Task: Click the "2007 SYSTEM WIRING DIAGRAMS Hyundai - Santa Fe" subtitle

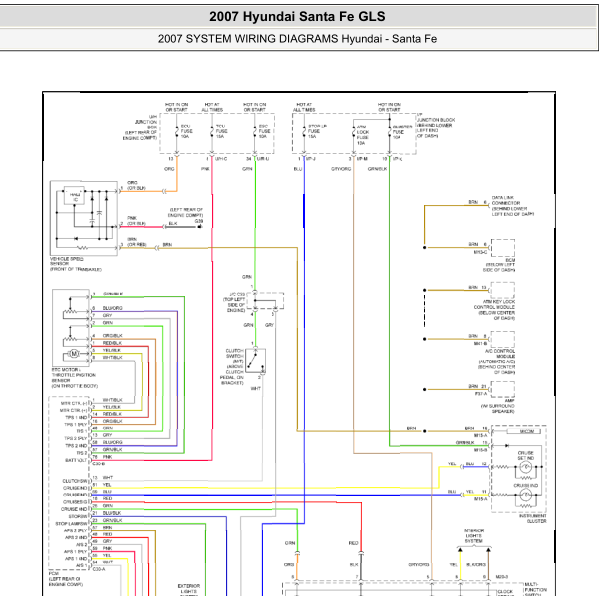Action: (297, 39)
